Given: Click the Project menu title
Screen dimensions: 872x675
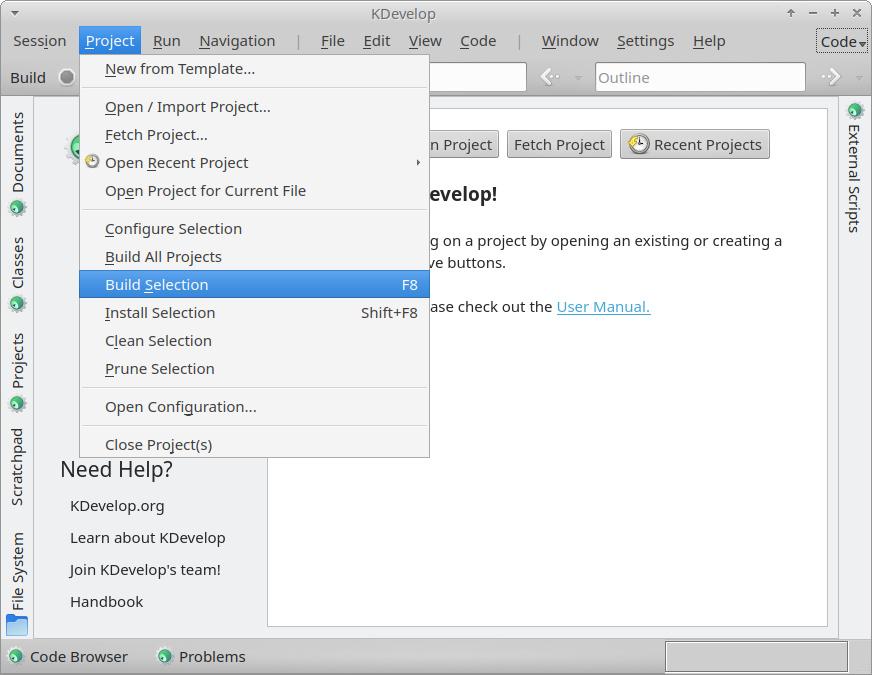Looking at the screenshot, I should [110, 41].
